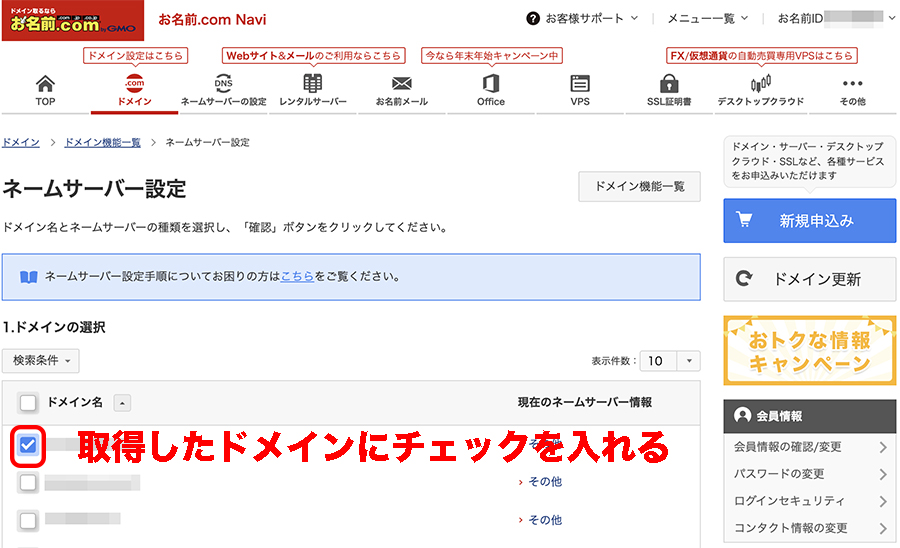Select the SSL certificate padlock icon
The image size is (900, 548).
tap(669, 84)
